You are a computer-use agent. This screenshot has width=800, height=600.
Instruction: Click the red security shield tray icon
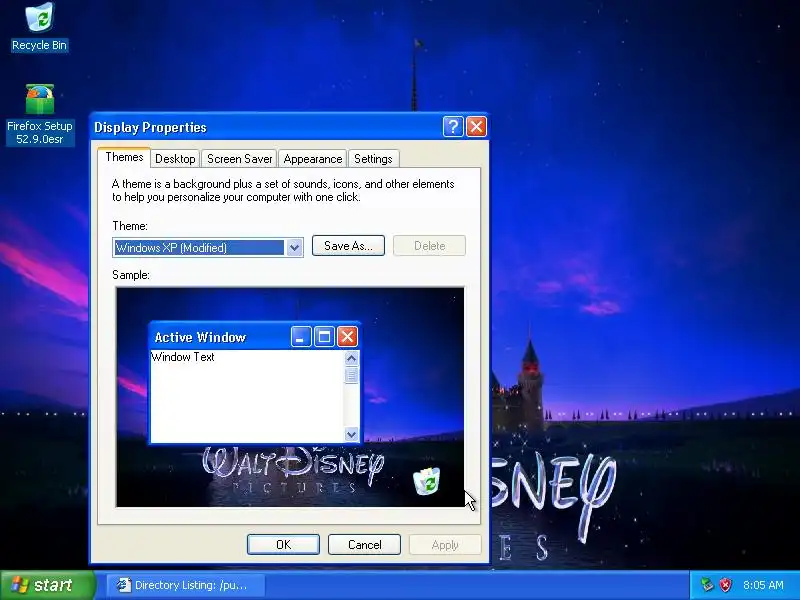pyautogui.click(x=725, y=585)
